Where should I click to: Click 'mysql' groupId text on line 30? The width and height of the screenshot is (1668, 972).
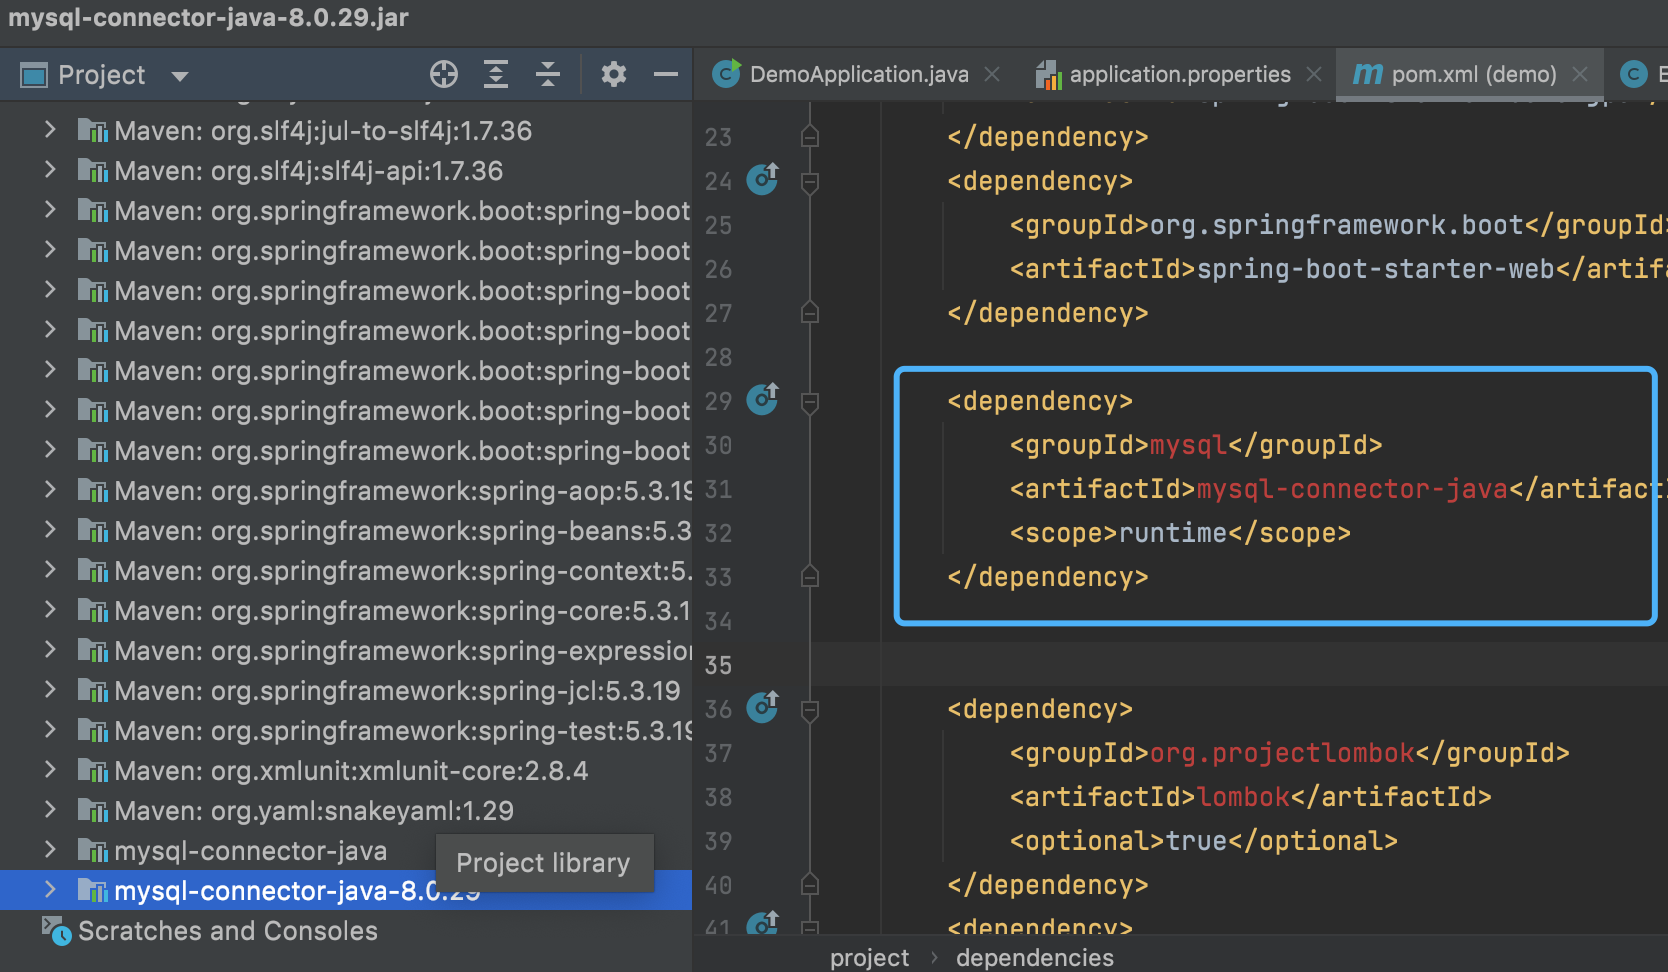1188,445
